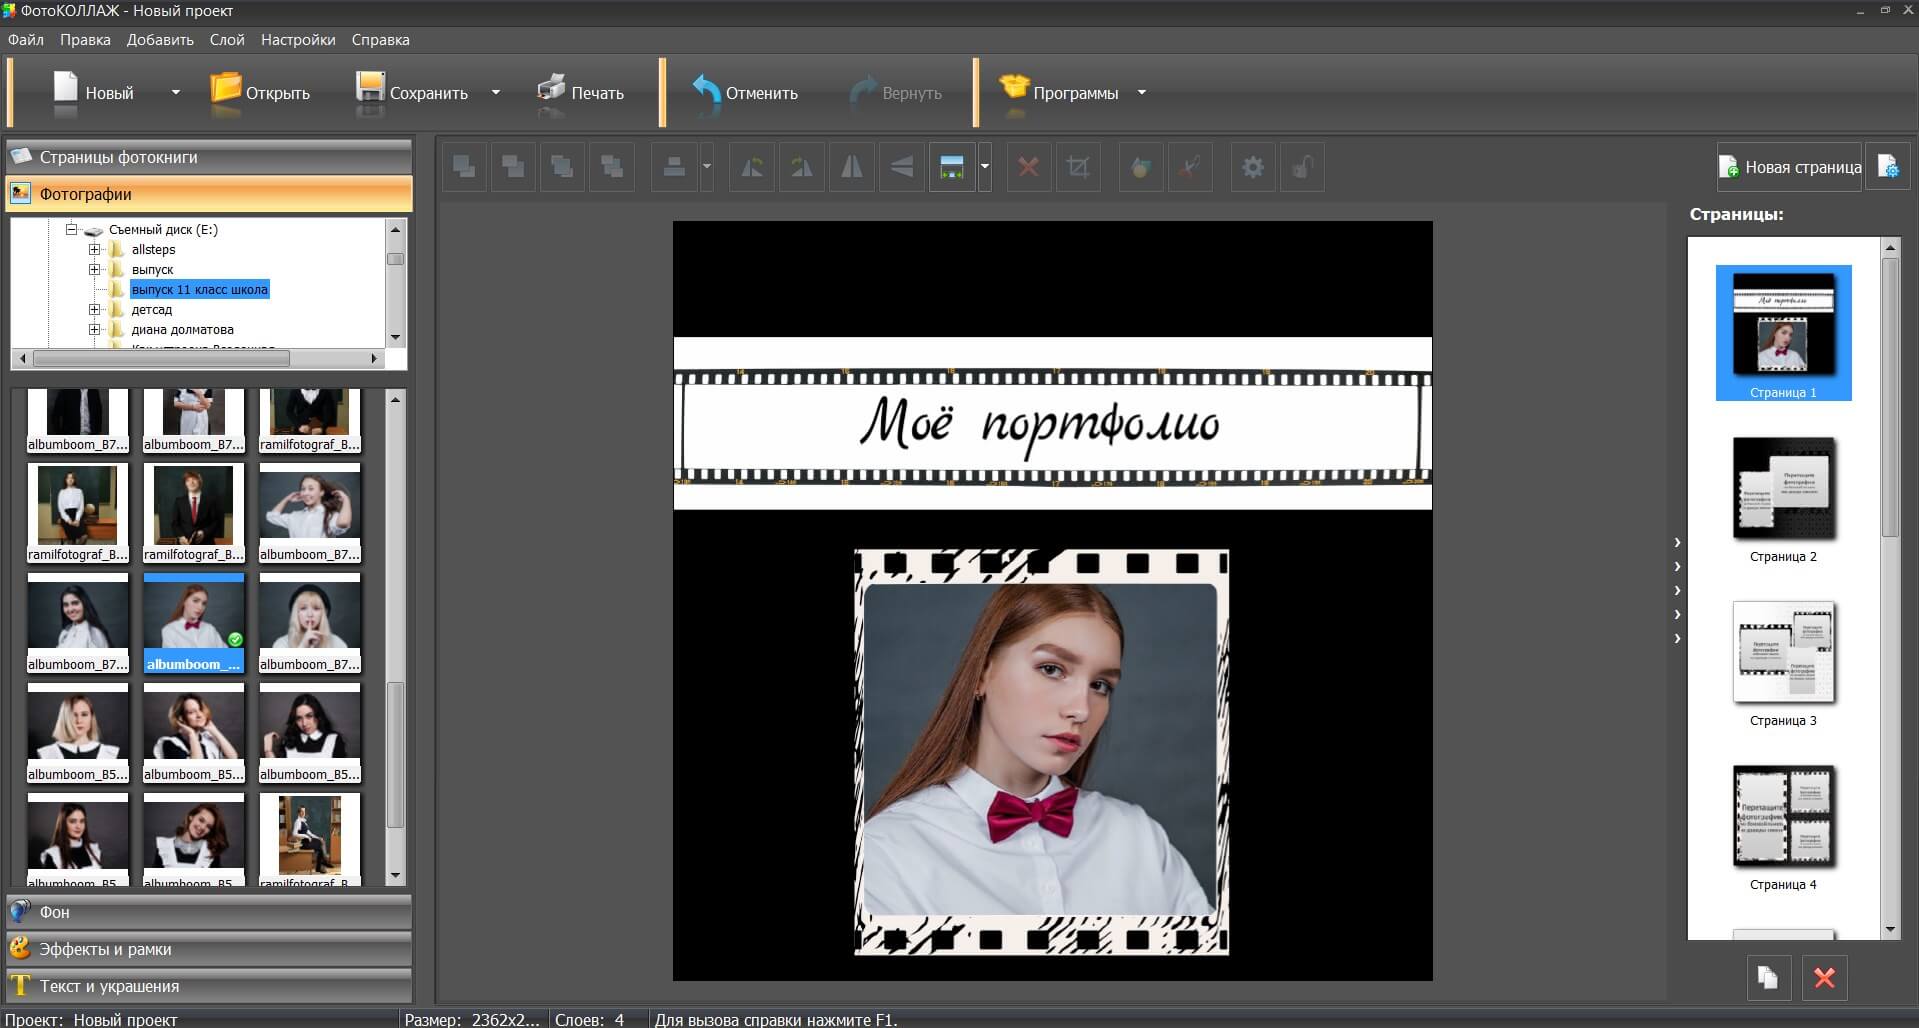Select the boy in red tie photo thumbnail

[194, 513]
